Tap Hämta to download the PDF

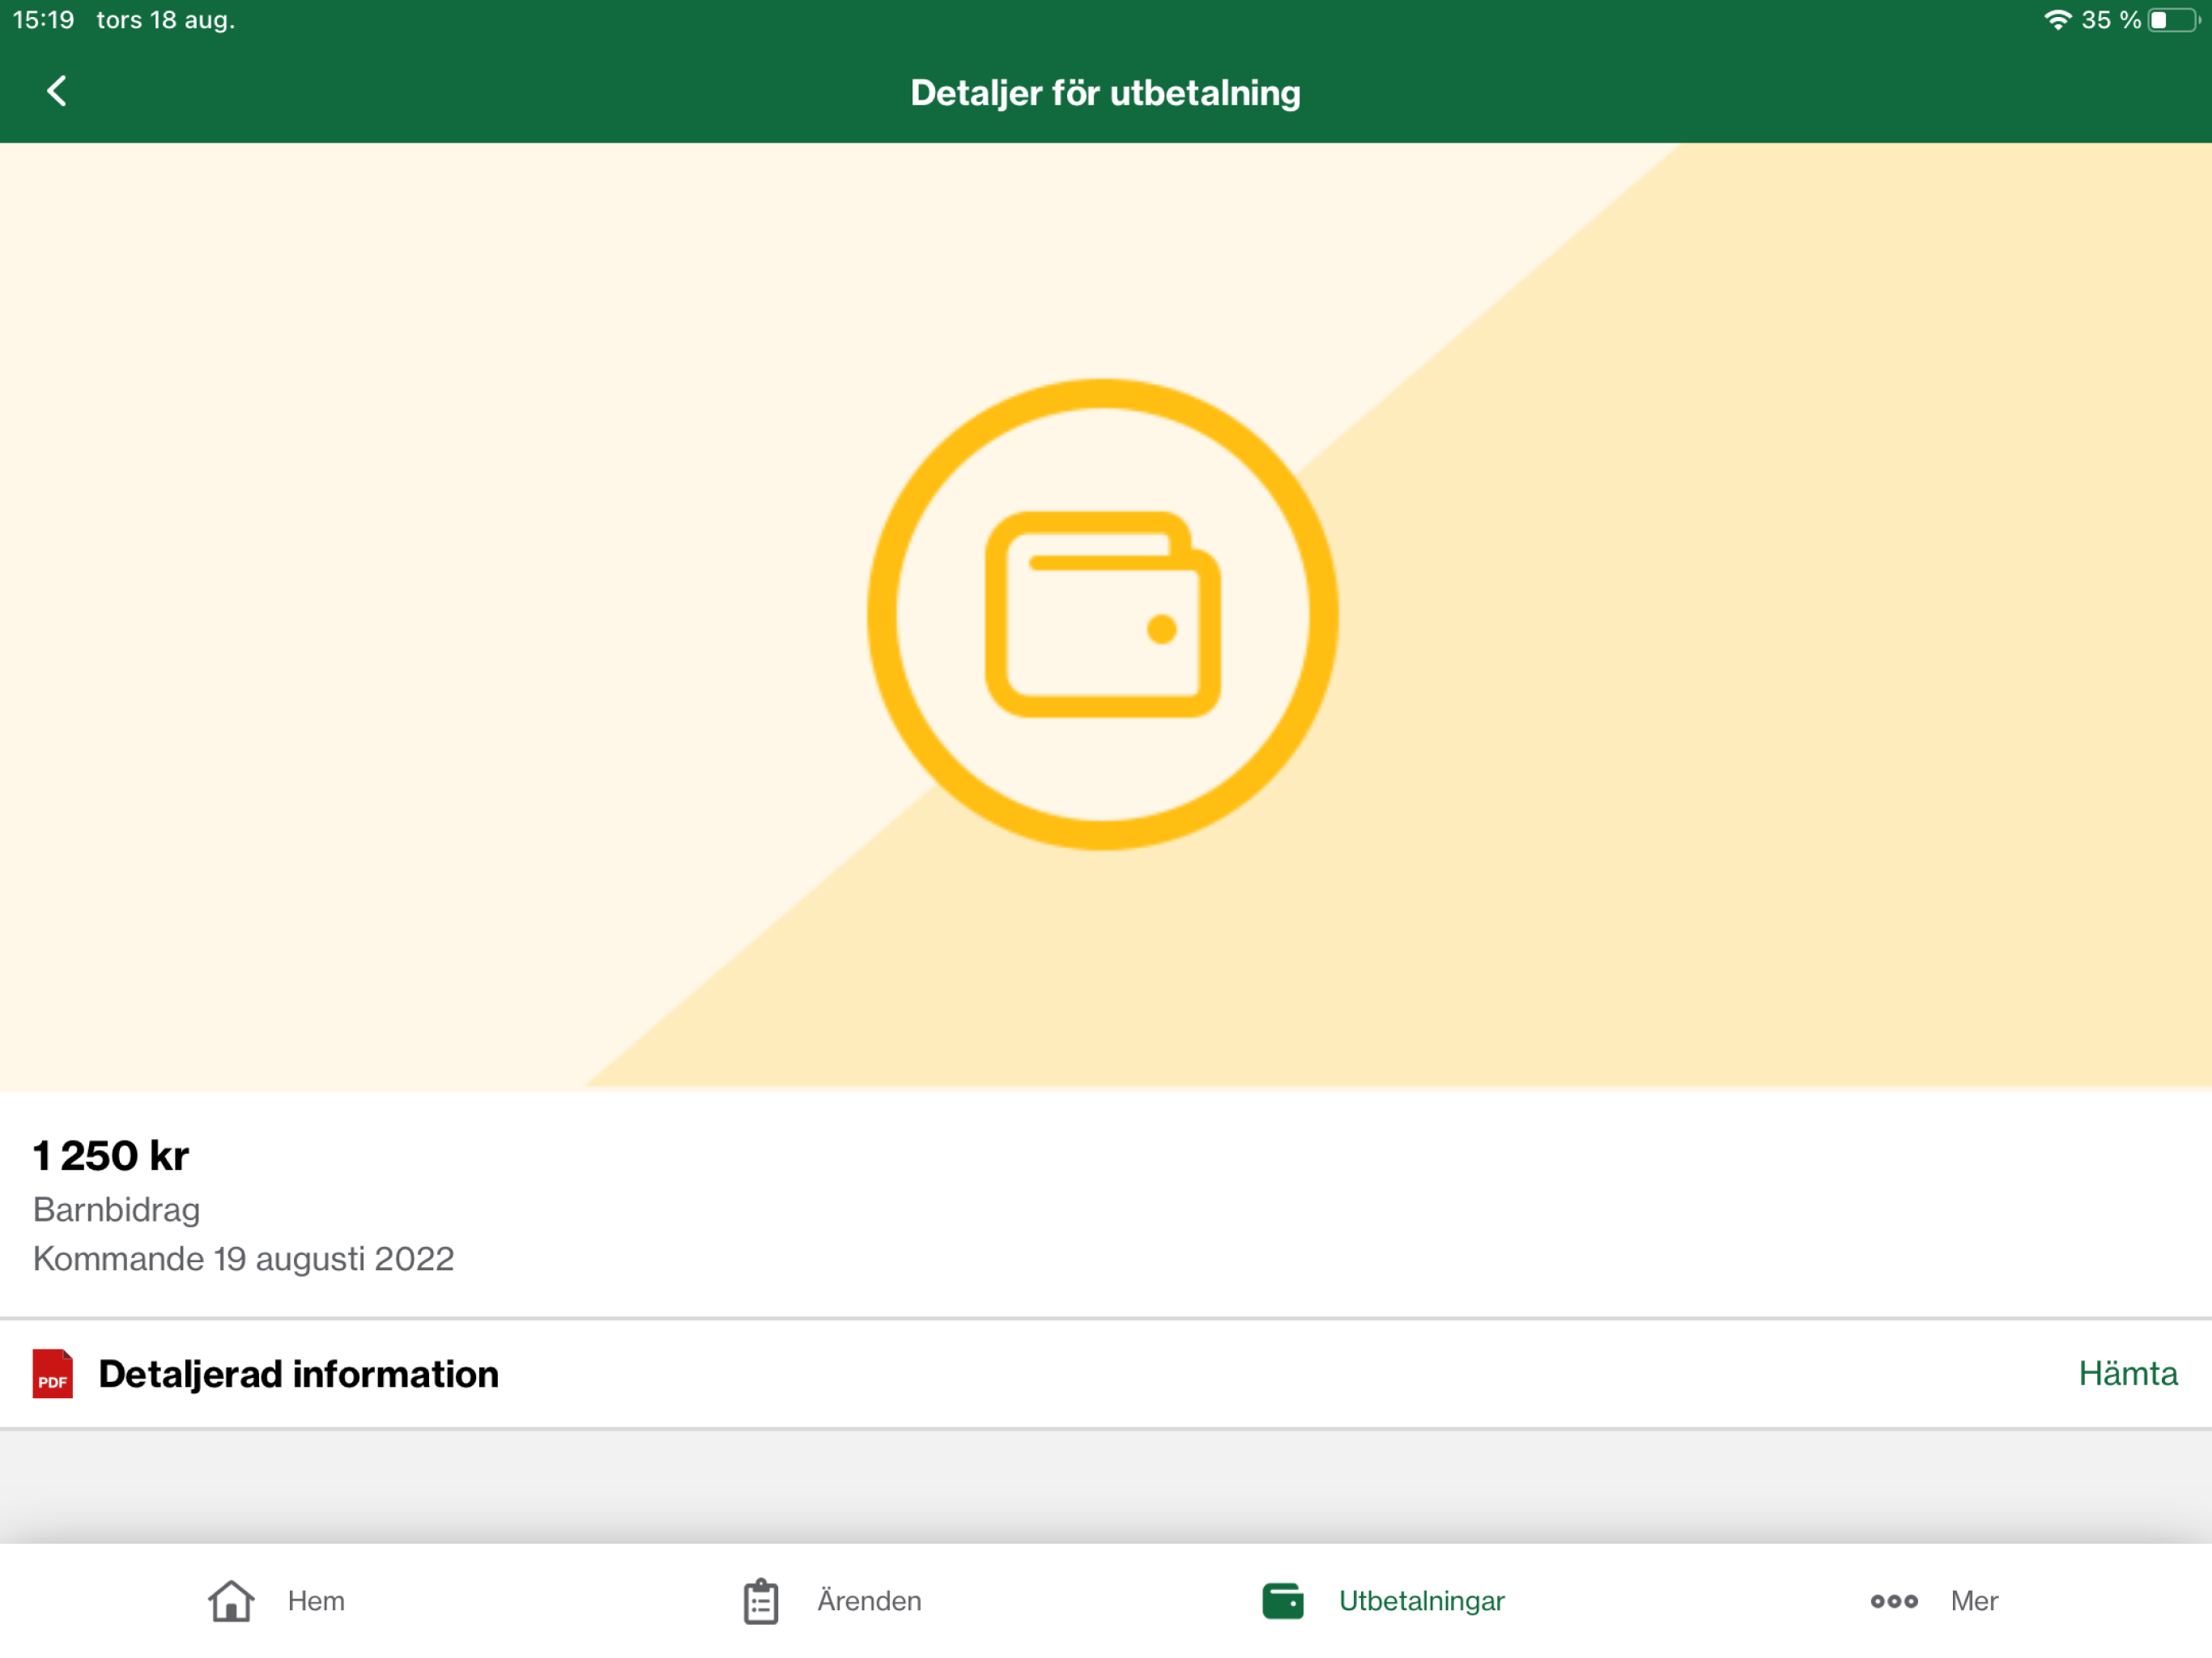(x=2127, y=1373)
